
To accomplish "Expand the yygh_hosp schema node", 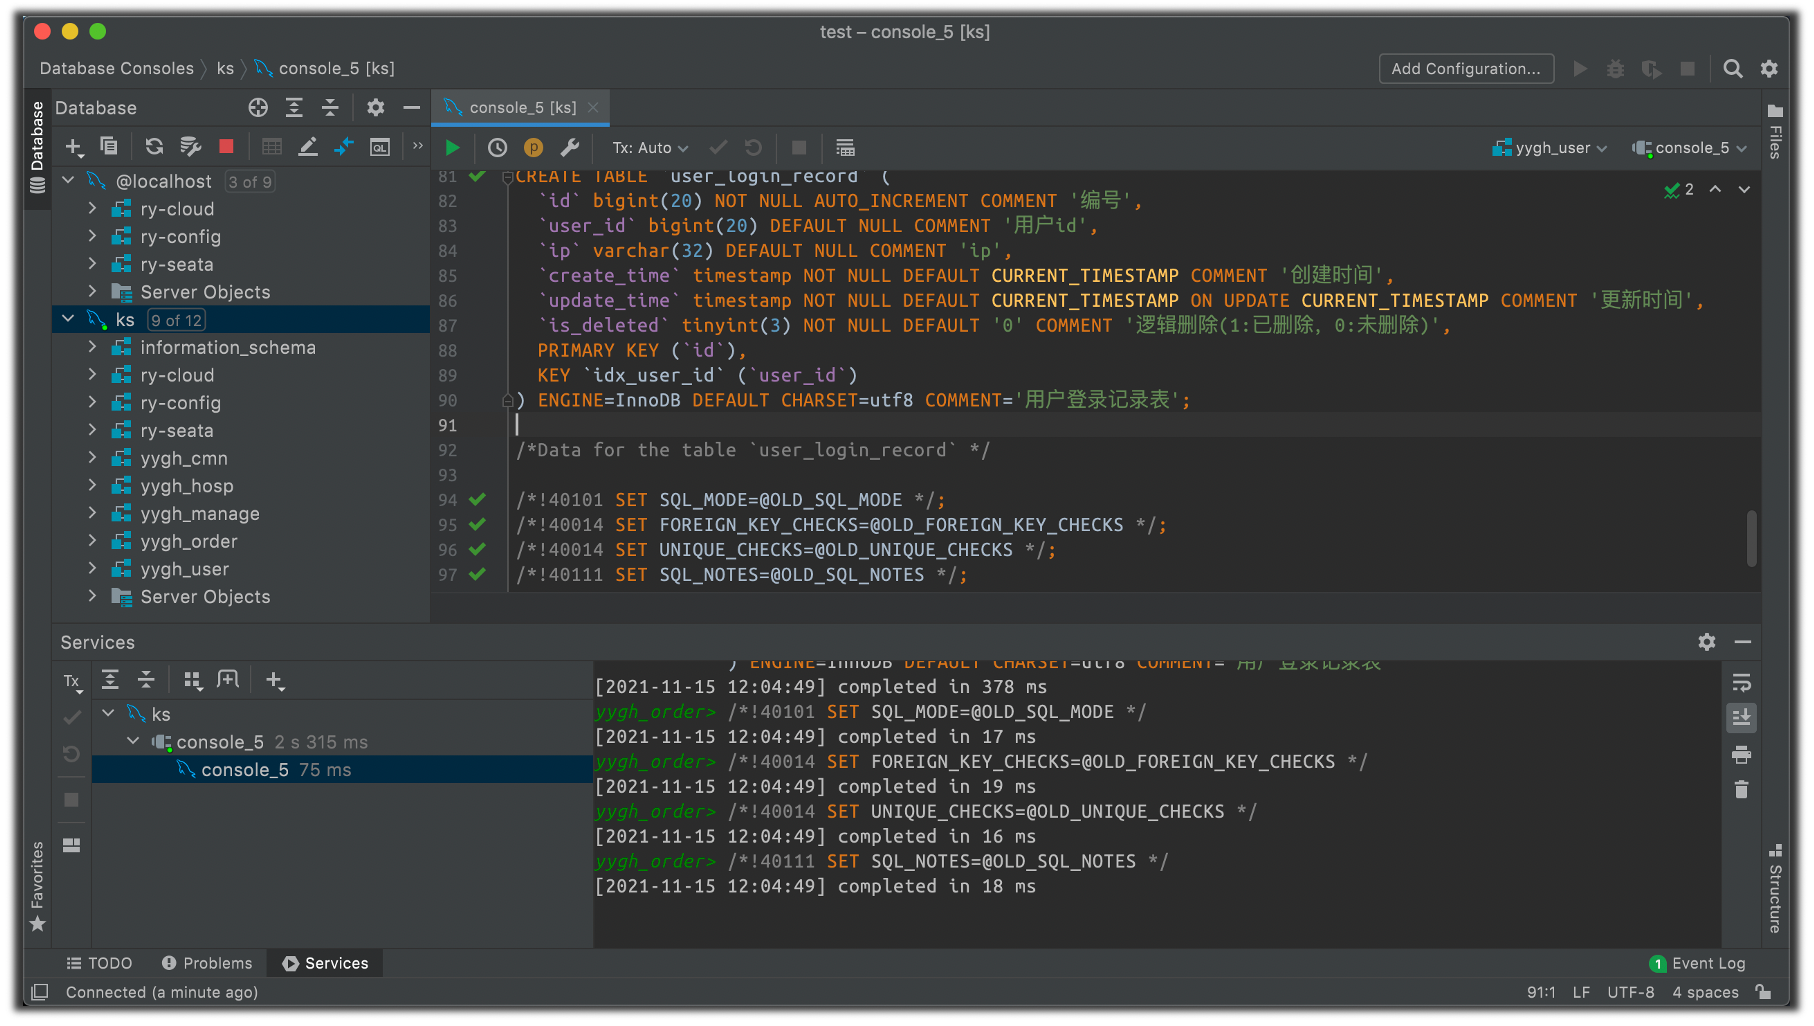I will coord(92,486).
